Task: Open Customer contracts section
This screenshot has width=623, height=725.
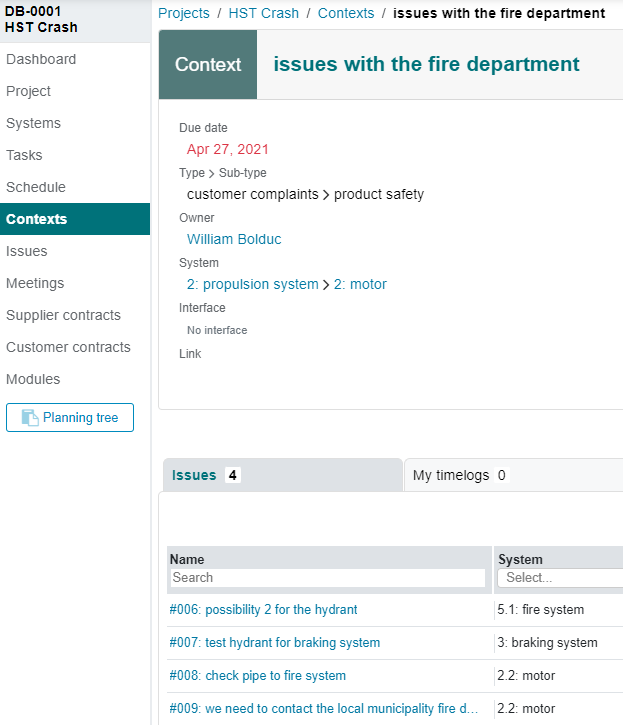Action: [68, 347]
